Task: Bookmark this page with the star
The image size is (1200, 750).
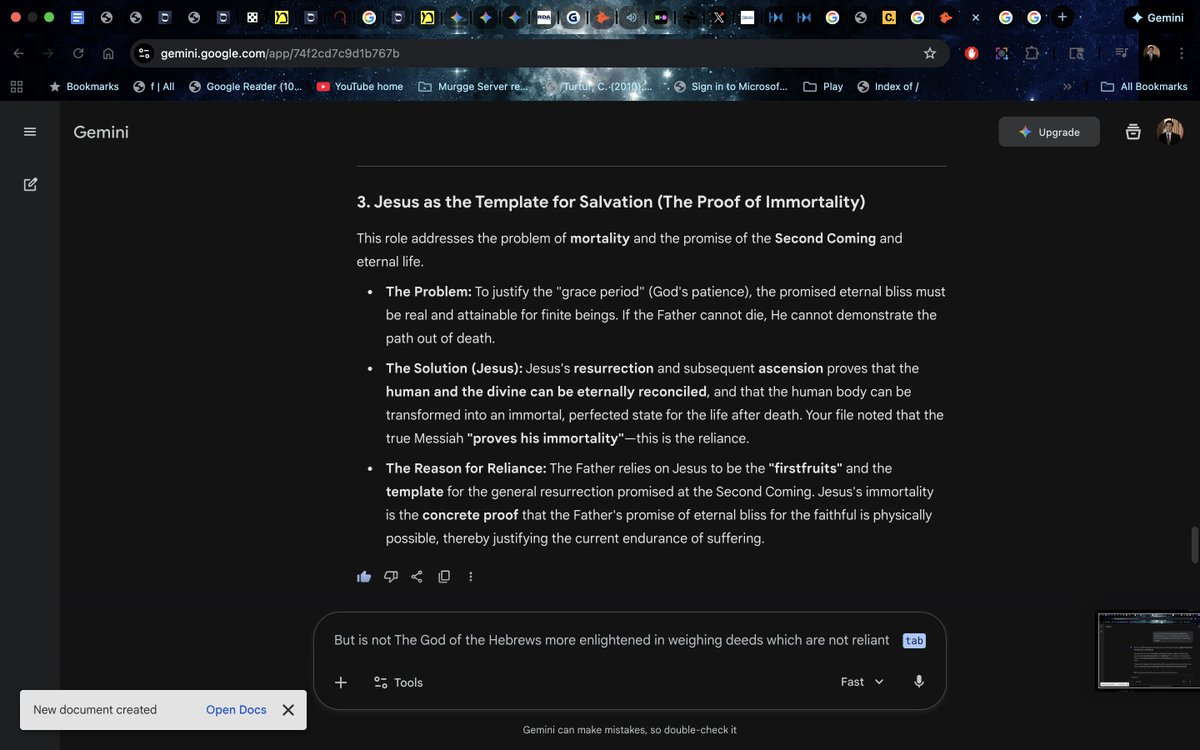Action: point(930,53)
